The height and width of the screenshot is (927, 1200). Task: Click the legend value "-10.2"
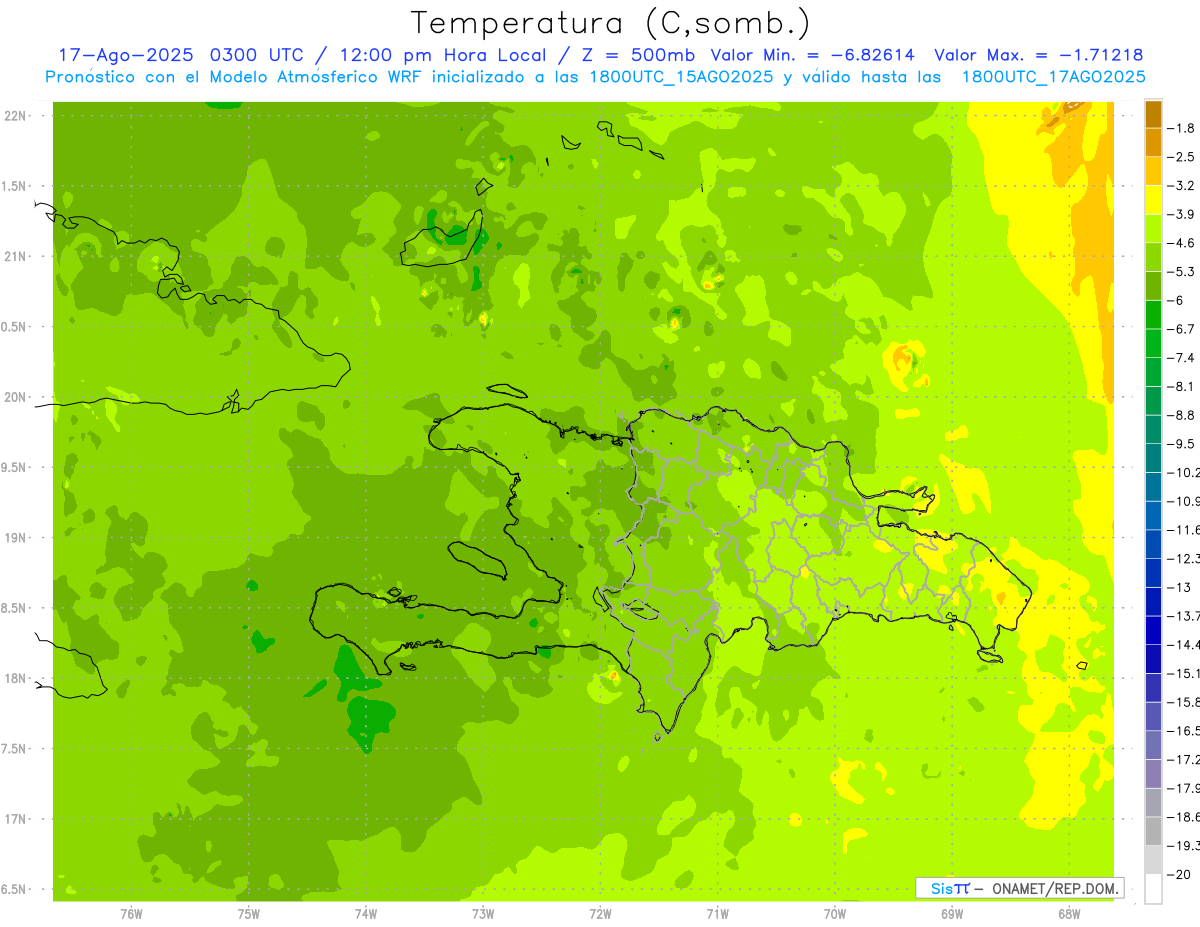[1184, 472]
